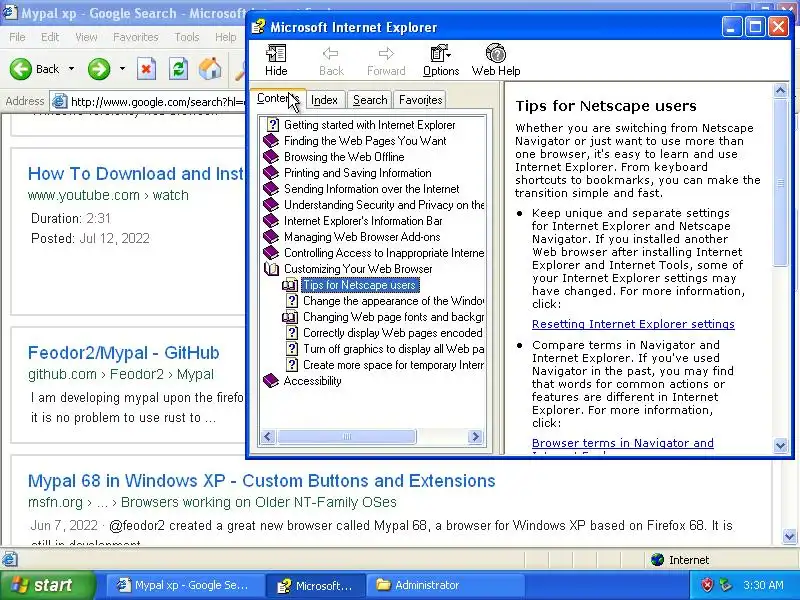Click book icon beside Printing and Saving Information
The height and width of the screenshot is (600, 800).
(271, 172)
